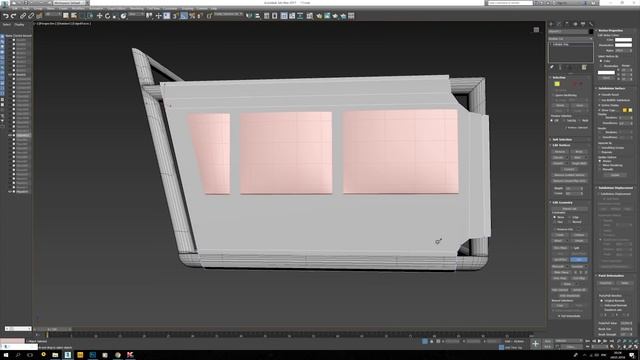Activate the highlighted Cut button
The height and width of the screenshot is (360, 640).
coord(579,260)
